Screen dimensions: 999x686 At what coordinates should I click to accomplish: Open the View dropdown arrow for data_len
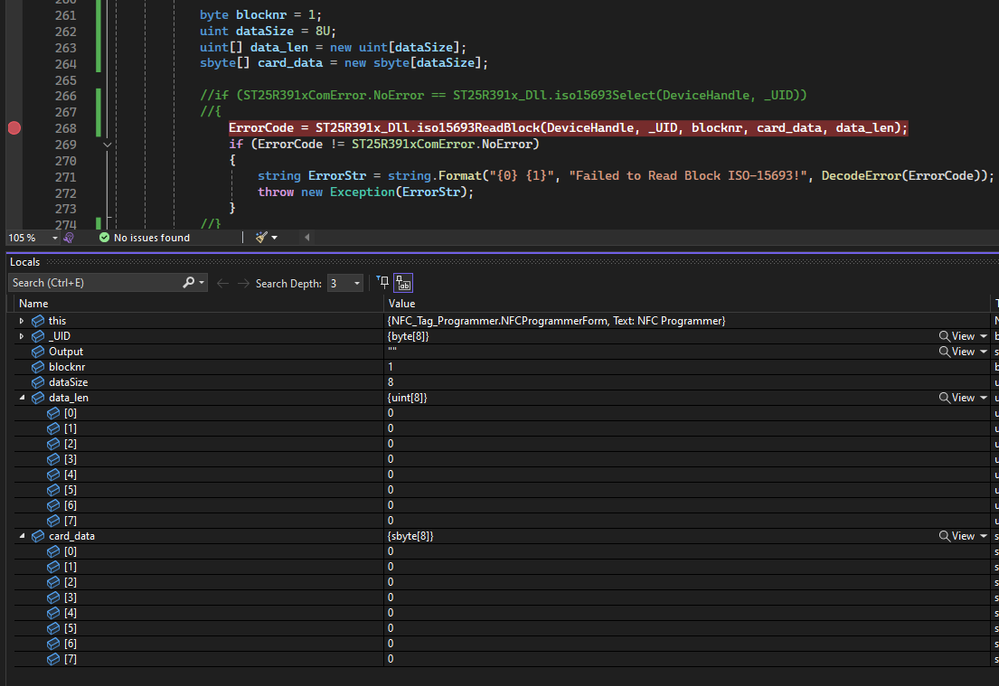pyautogui.click(x=984, y=397)
